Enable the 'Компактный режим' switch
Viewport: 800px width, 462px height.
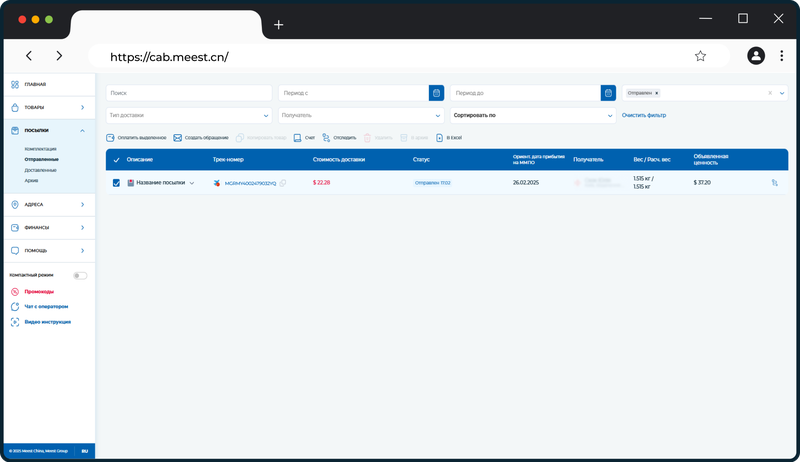point(80,275)
